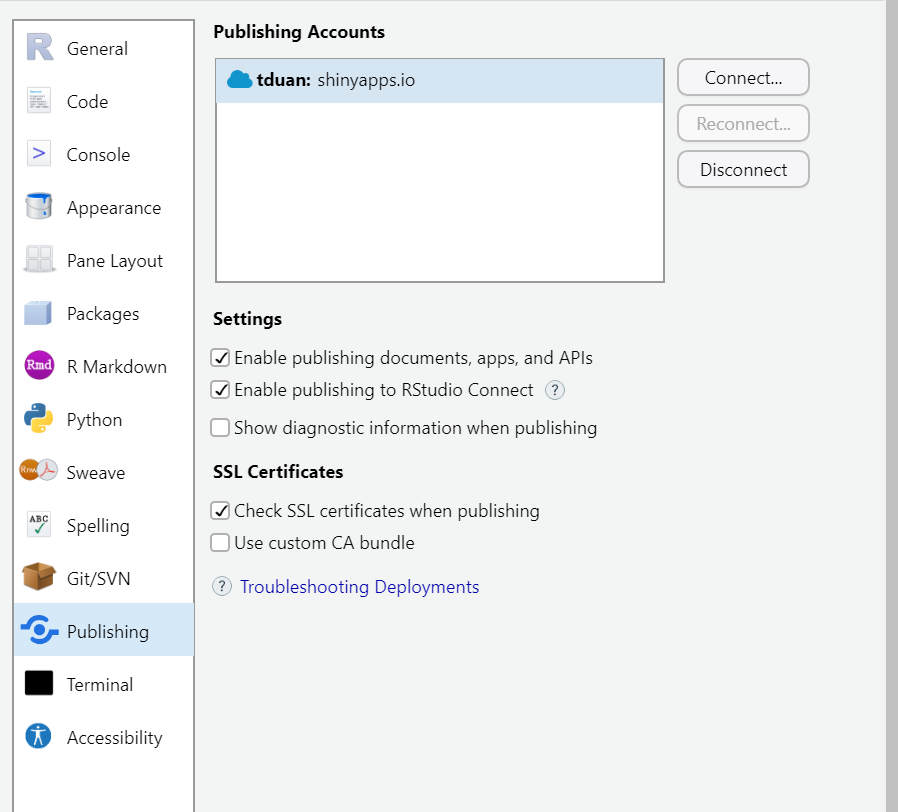The image size is (898, 812).
Task: Click help icon beside RStudio Connect option
Action: [555, 390]
